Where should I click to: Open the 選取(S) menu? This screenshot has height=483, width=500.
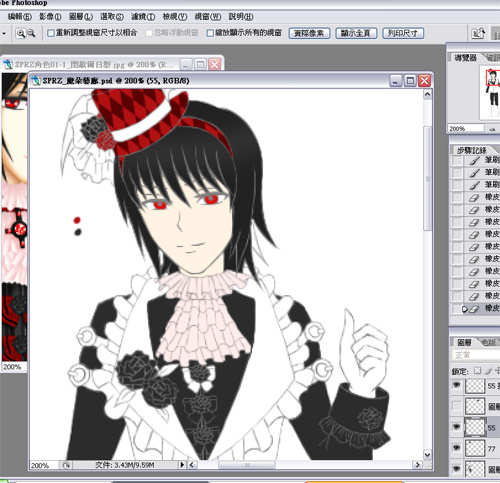tap(112, 16)
